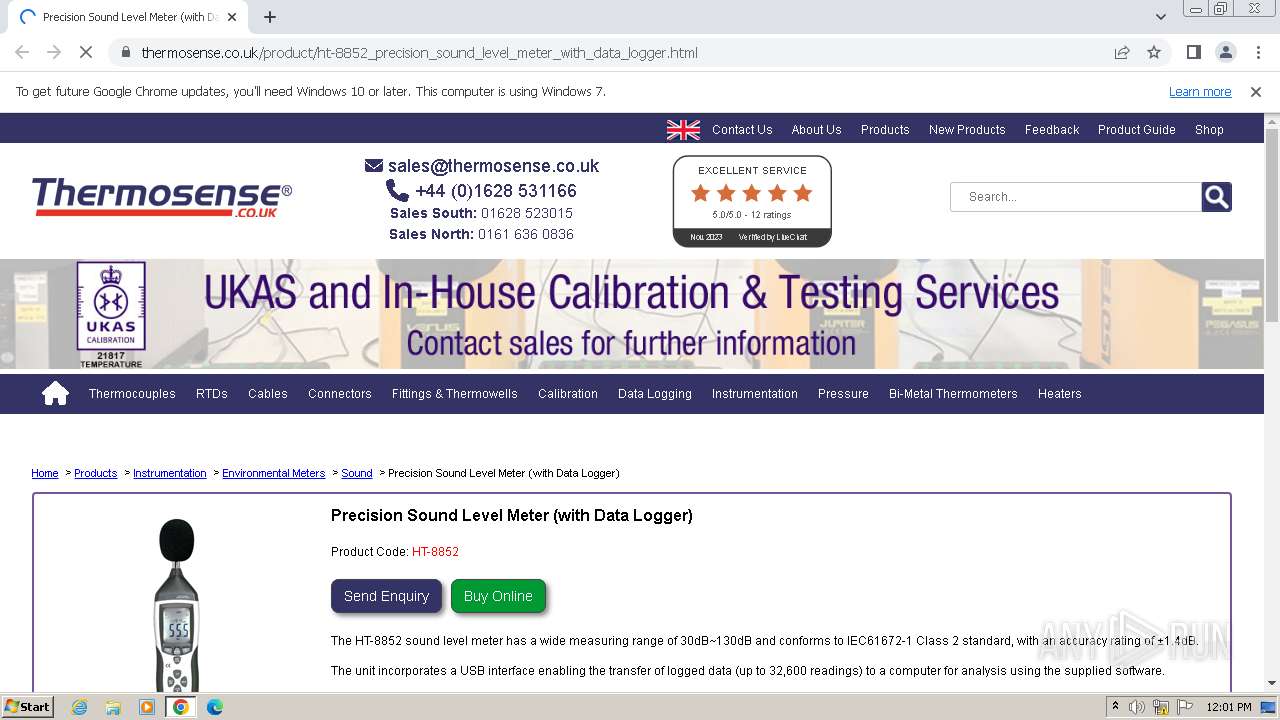The width and height of the screenshot is (1280, 720).
Task: Click Environmental Meters breadcrumb link
Action: click(273, 474)
